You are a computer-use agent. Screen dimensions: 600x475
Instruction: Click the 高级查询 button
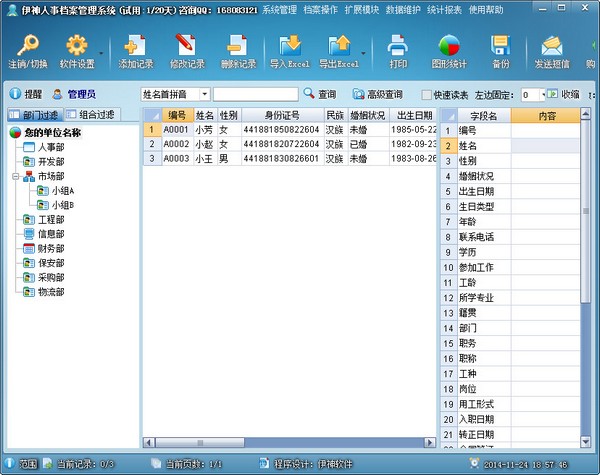click(x=377, y=94)
